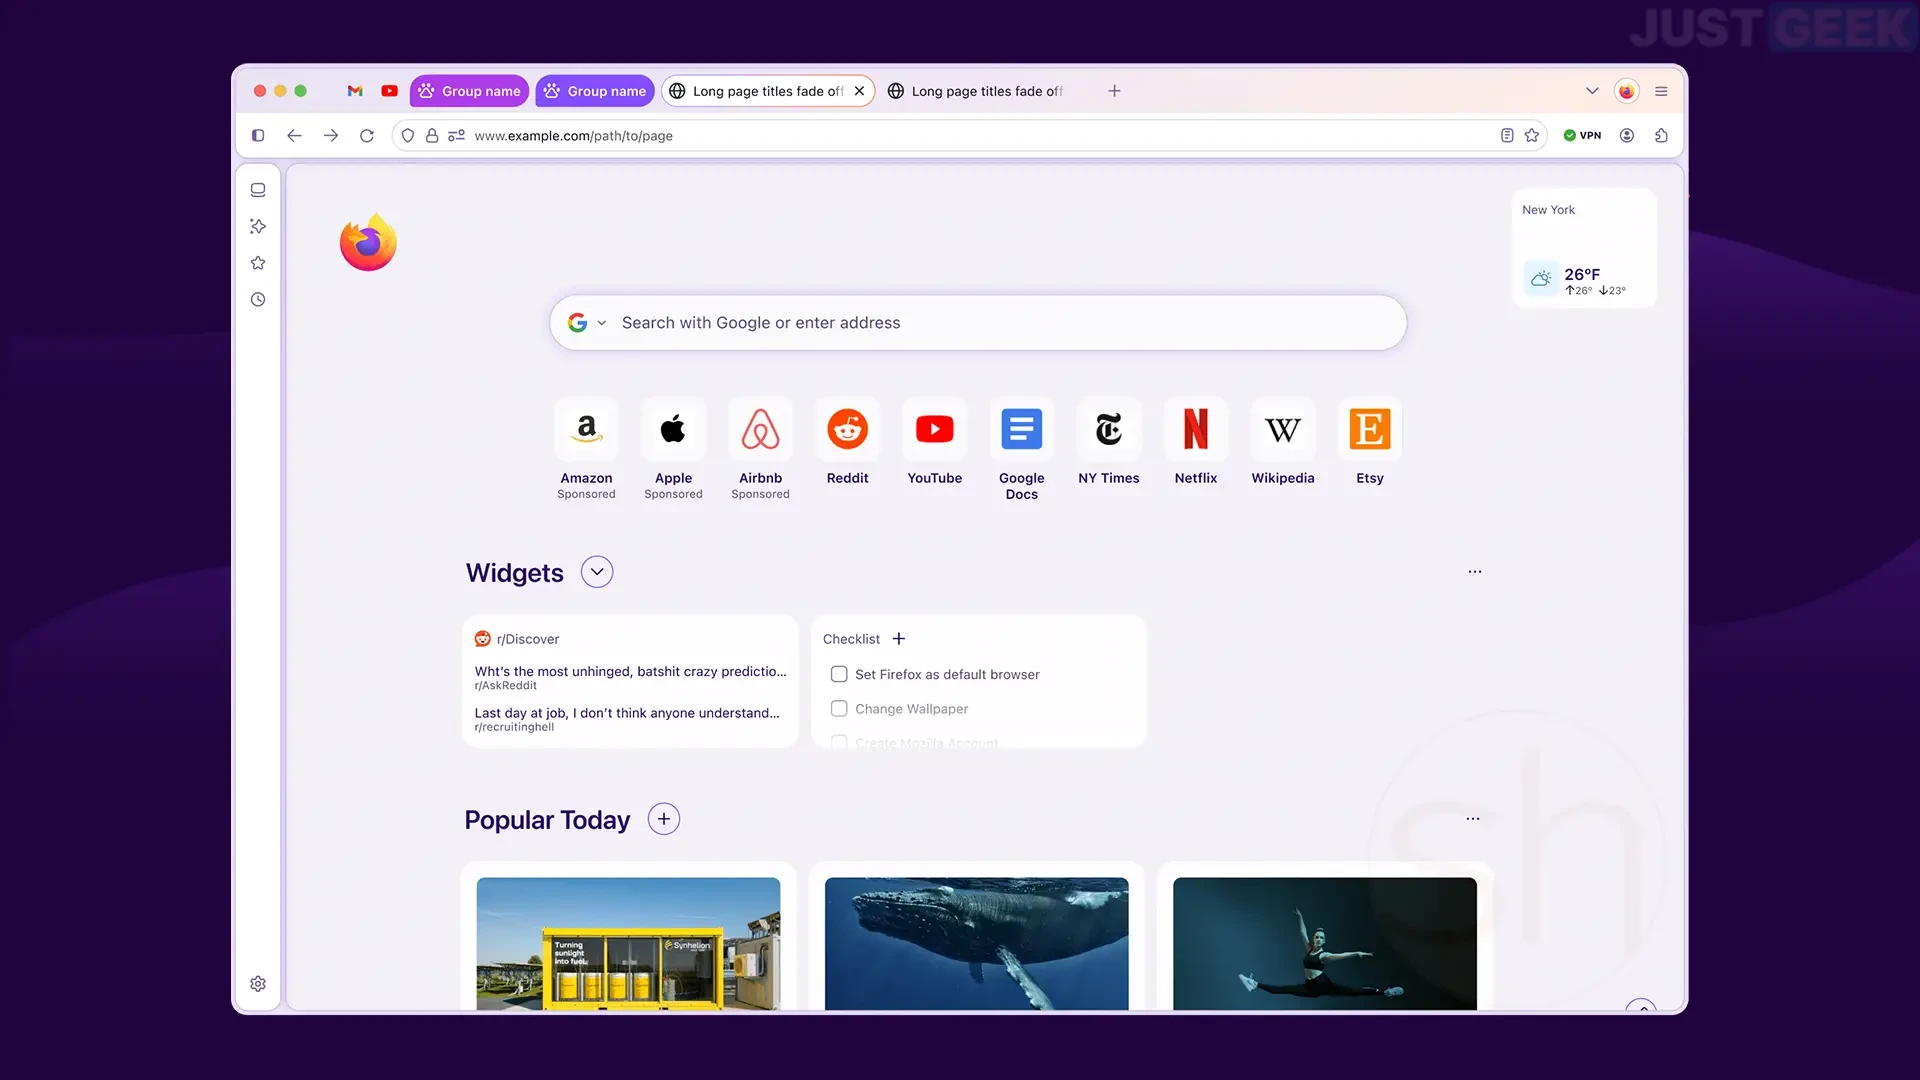
Task: Click the plus button beside Popular Today
Action: (664, 819)
